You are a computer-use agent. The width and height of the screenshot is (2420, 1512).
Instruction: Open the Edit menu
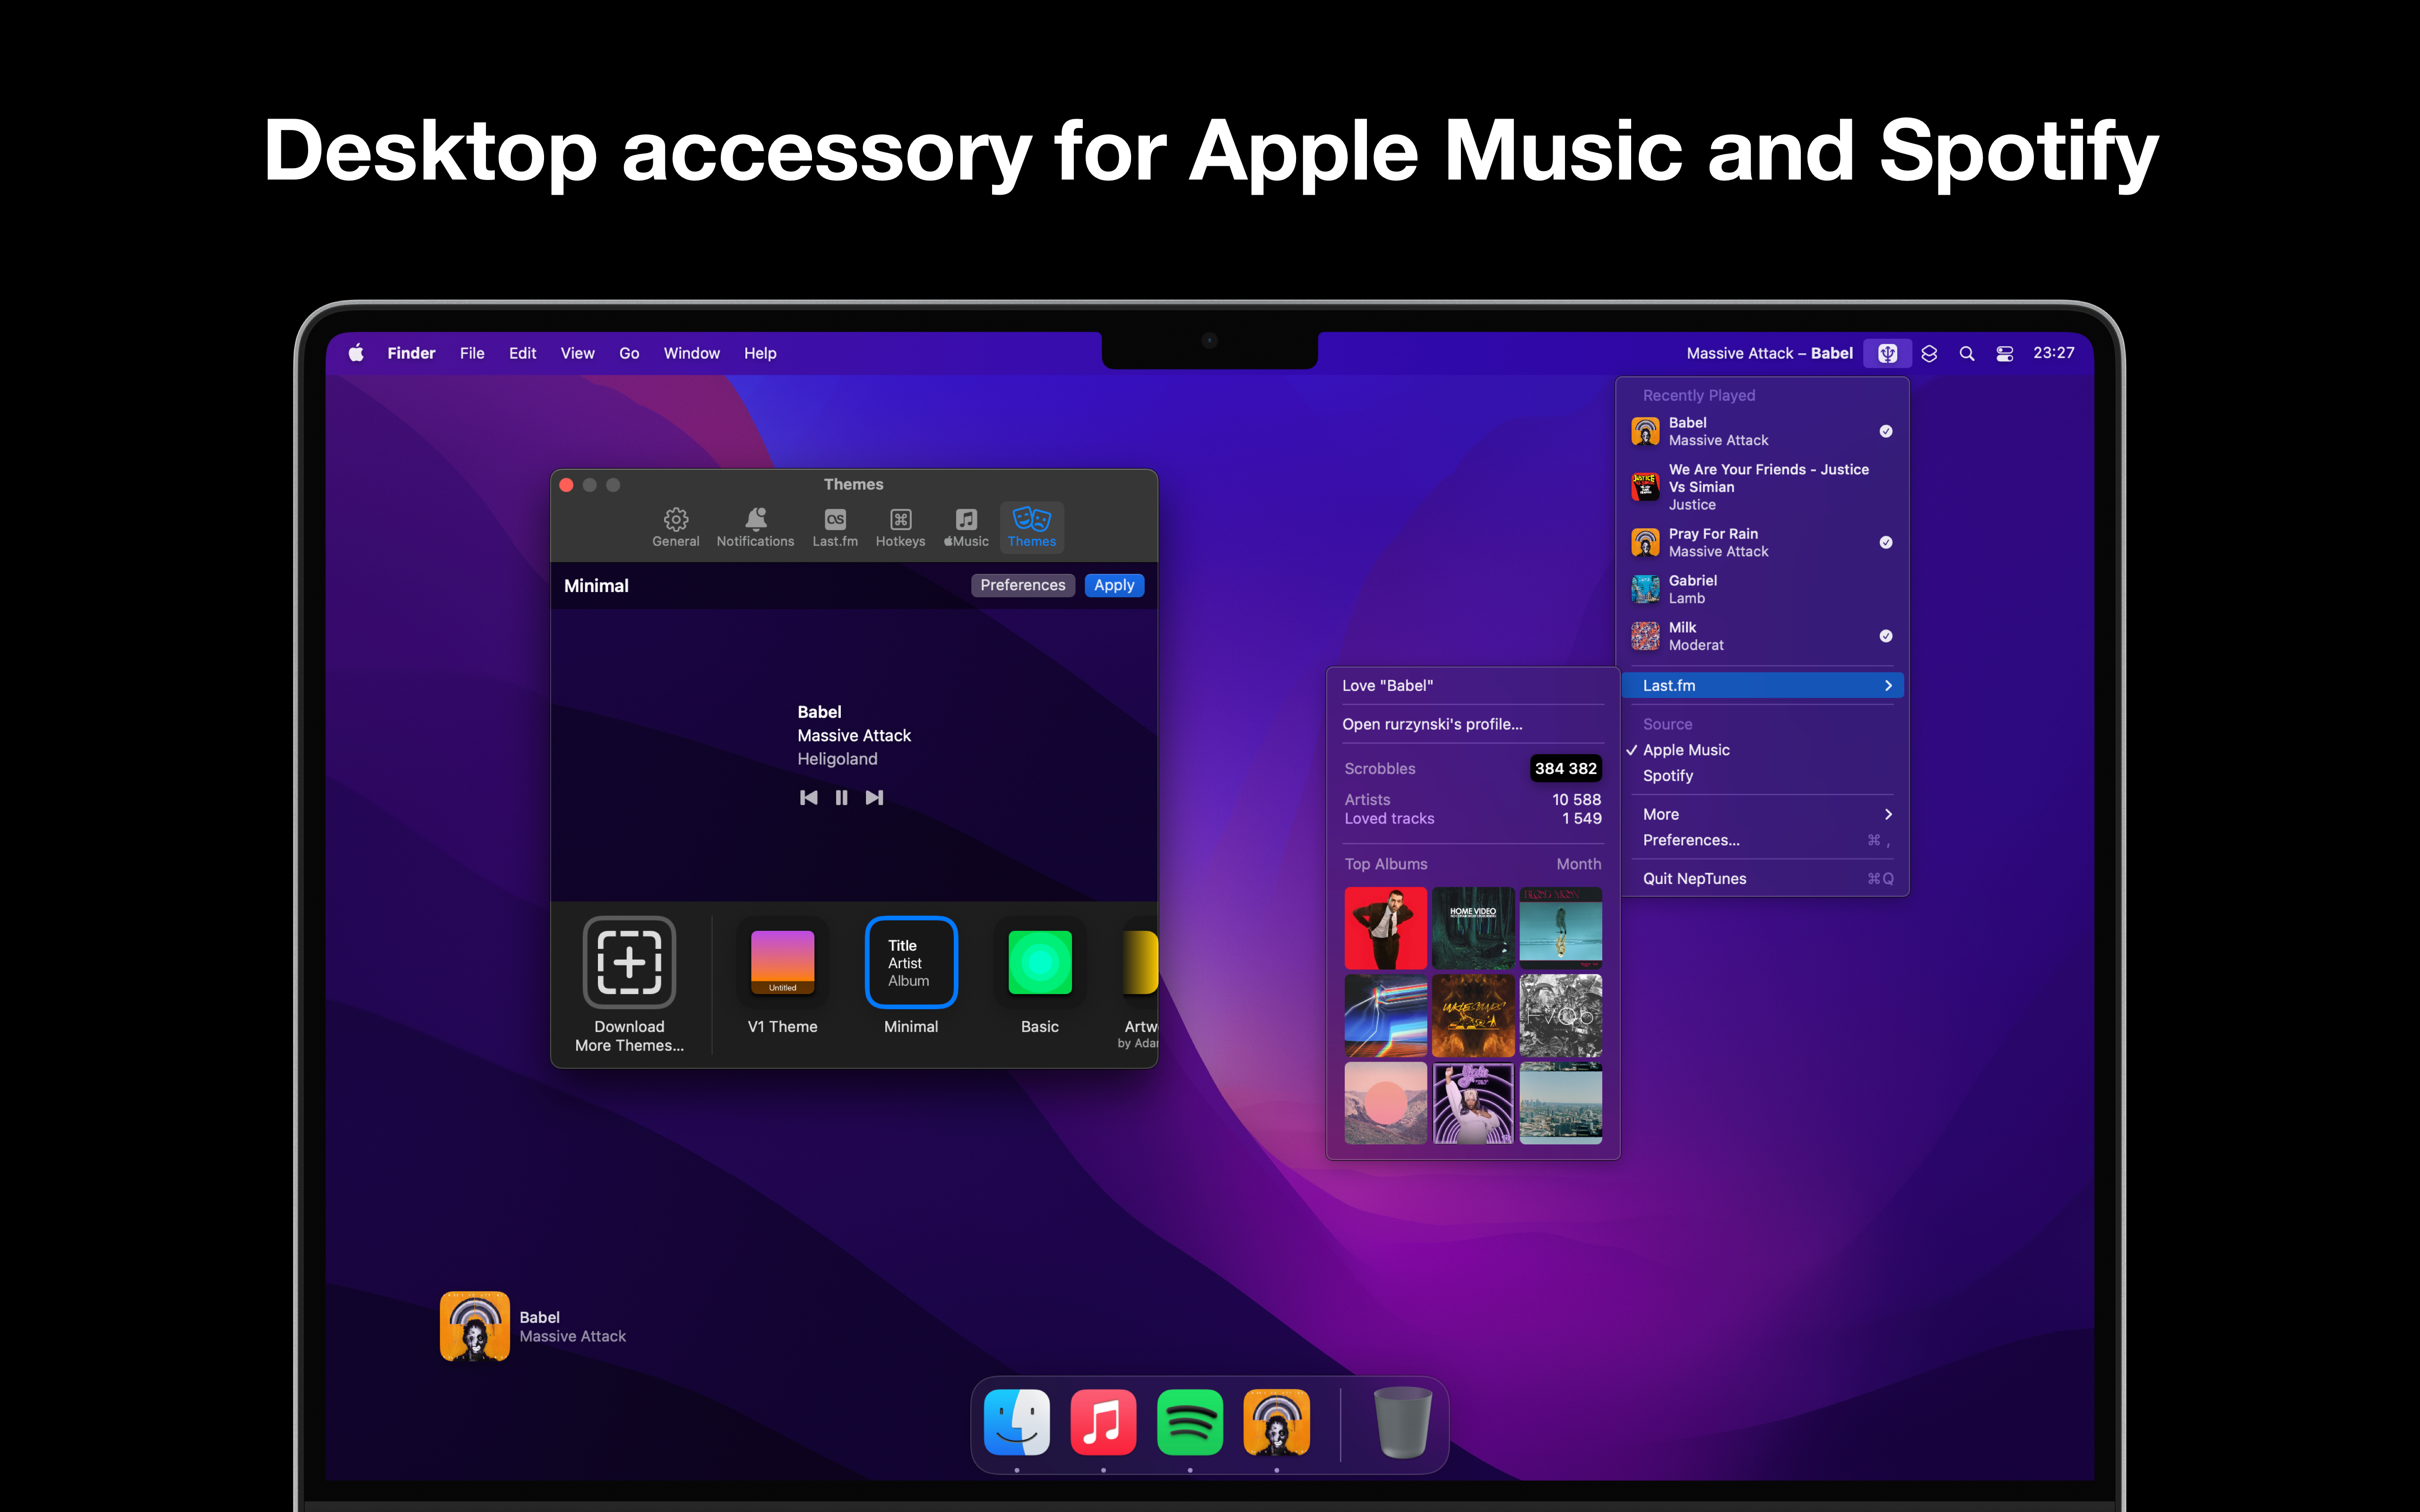coord(522,353)
